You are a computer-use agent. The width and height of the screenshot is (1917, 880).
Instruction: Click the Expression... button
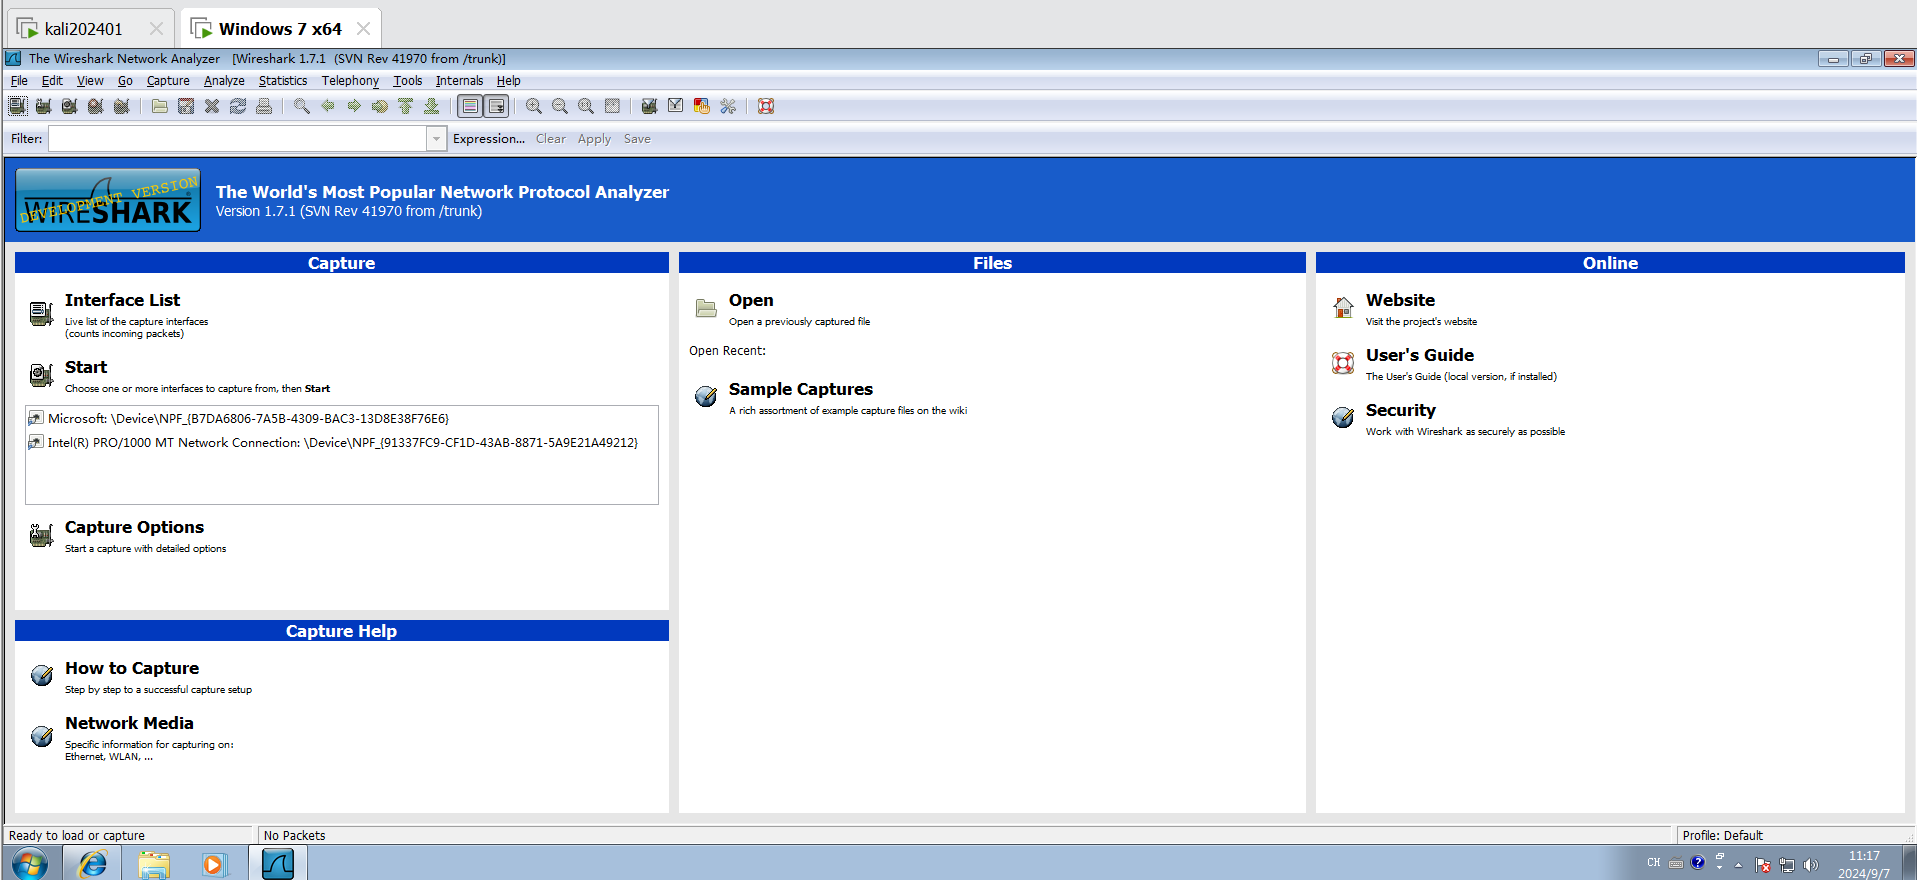pyautogui.click(x=489, y=139)
